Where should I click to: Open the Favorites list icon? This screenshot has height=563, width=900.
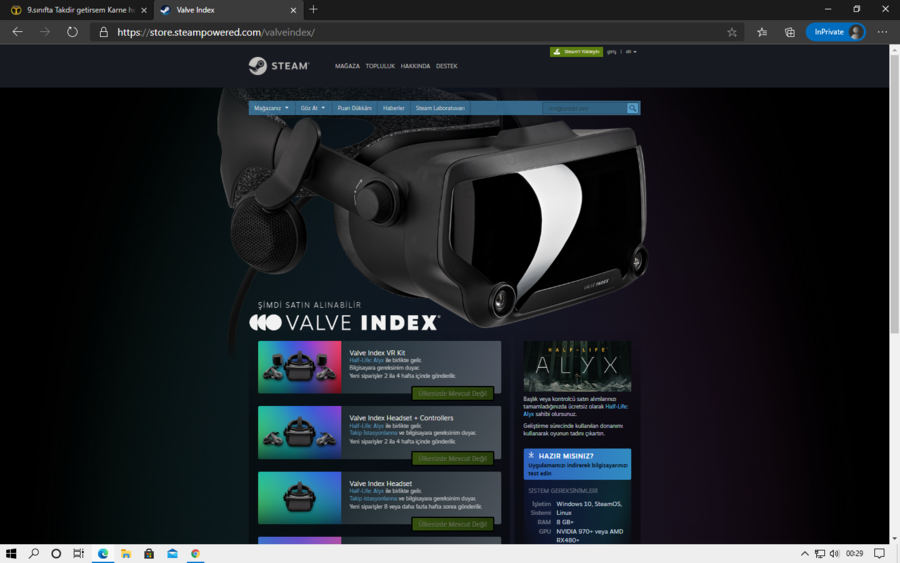click(762, 32)
